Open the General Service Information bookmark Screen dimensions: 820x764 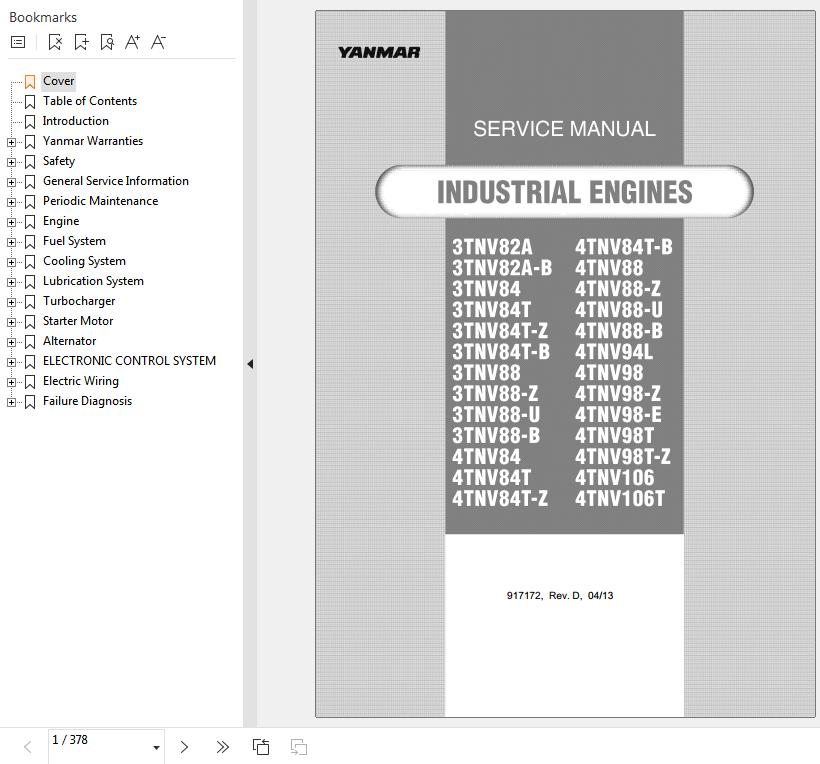tap(116, 181)
